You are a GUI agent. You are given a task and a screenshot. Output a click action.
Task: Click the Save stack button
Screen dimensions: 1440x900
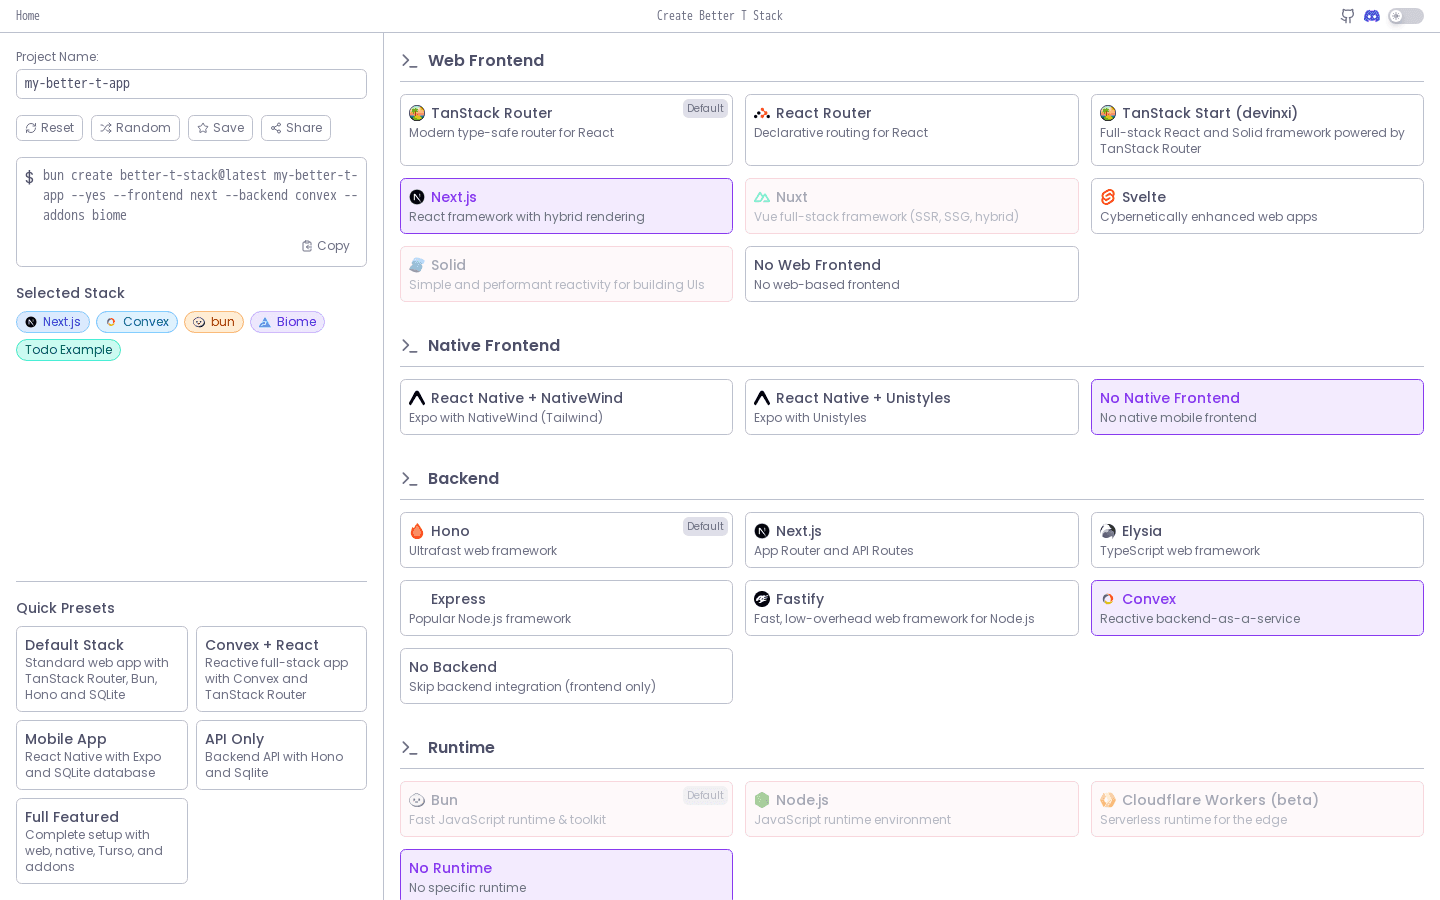tap(220, 128)
